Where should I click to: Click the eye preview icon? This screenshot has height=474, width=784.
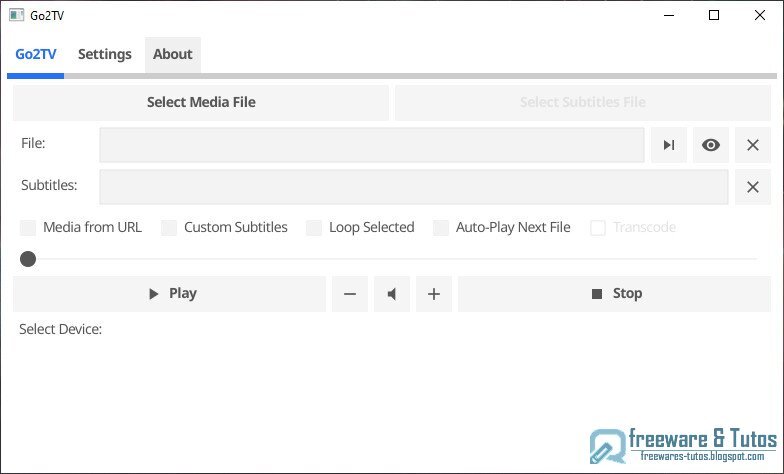[711, 145]
